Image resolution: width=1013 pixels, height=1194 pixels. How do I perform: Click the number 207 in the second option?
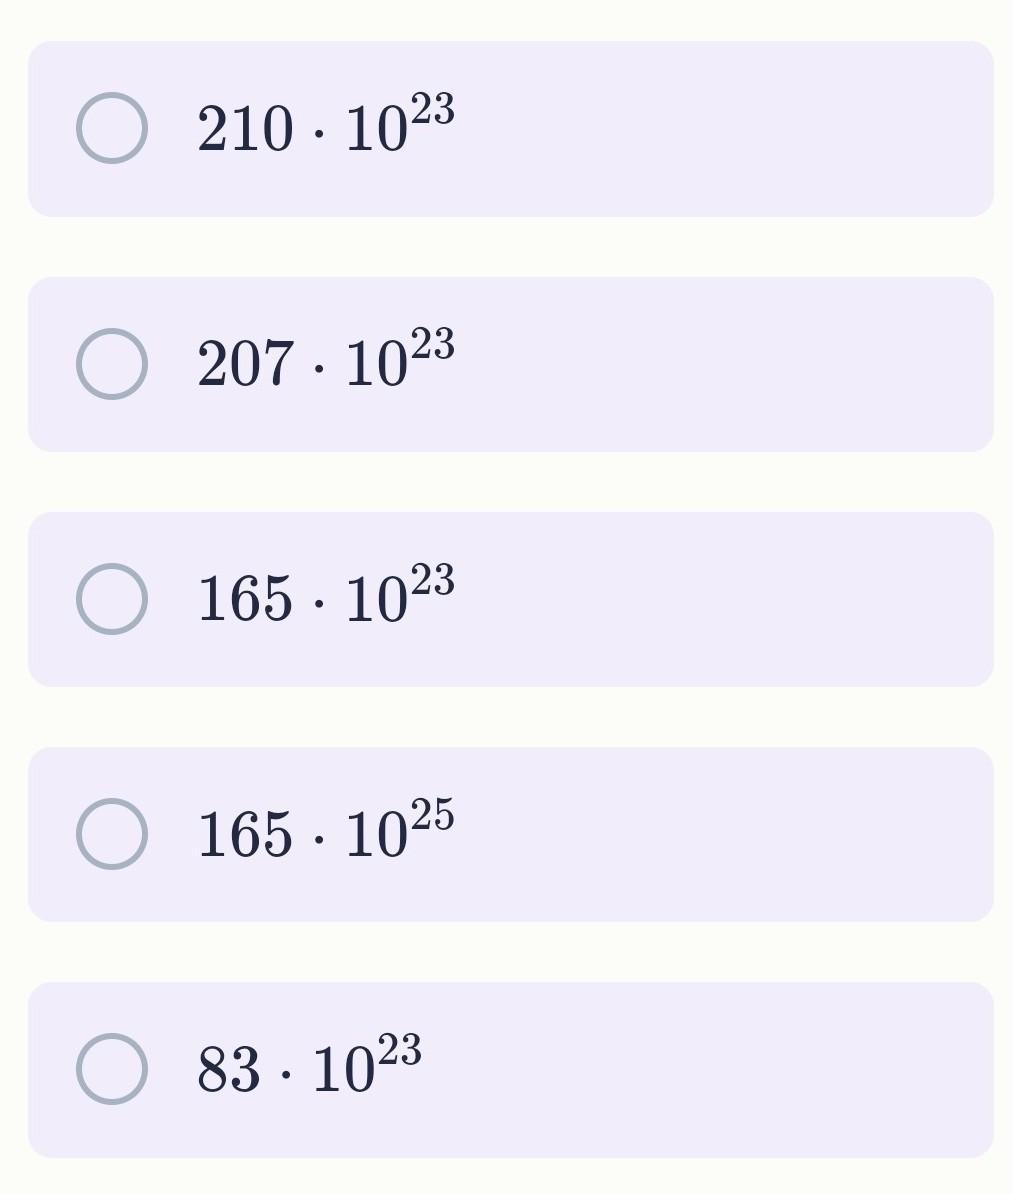[x=246, y=365]
